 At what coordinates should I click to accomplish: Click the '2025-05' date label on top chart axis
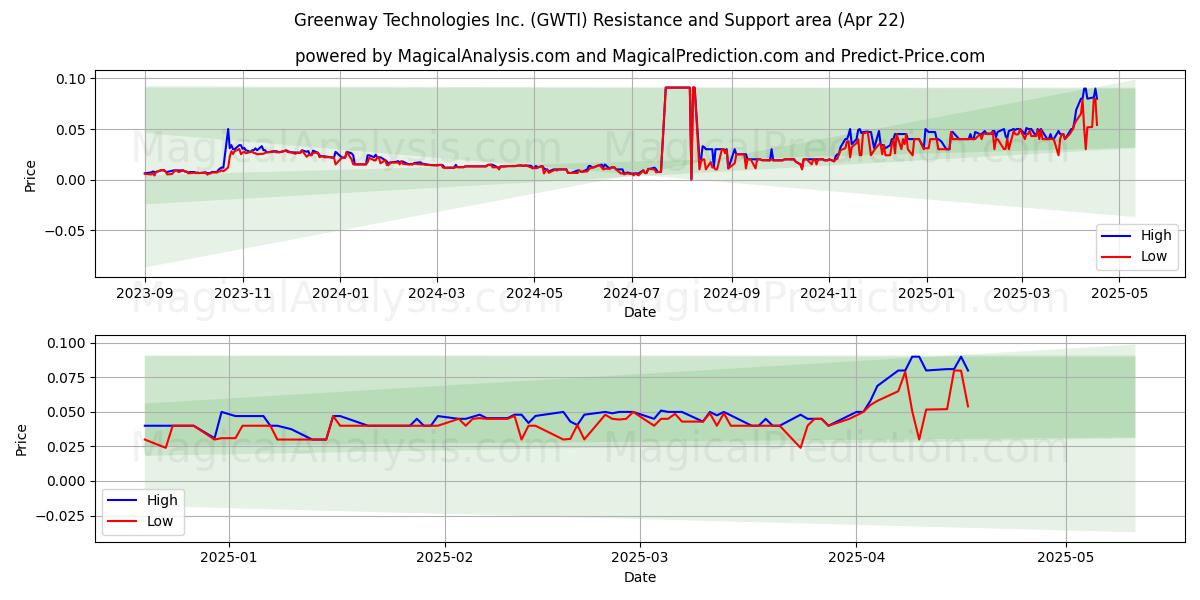(1119, 294)
